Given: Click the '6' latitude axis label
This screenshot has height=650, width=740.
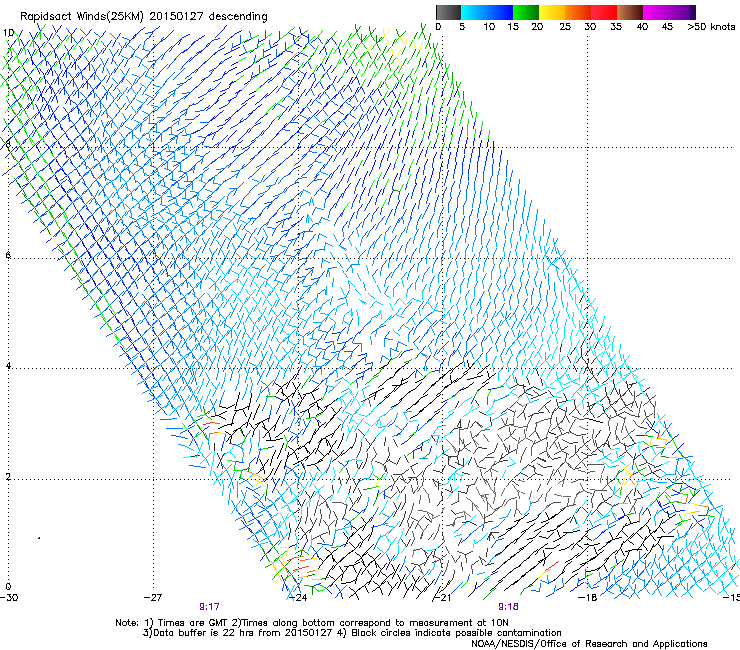Looking at the screenshot, I should [x=8, y=255].
